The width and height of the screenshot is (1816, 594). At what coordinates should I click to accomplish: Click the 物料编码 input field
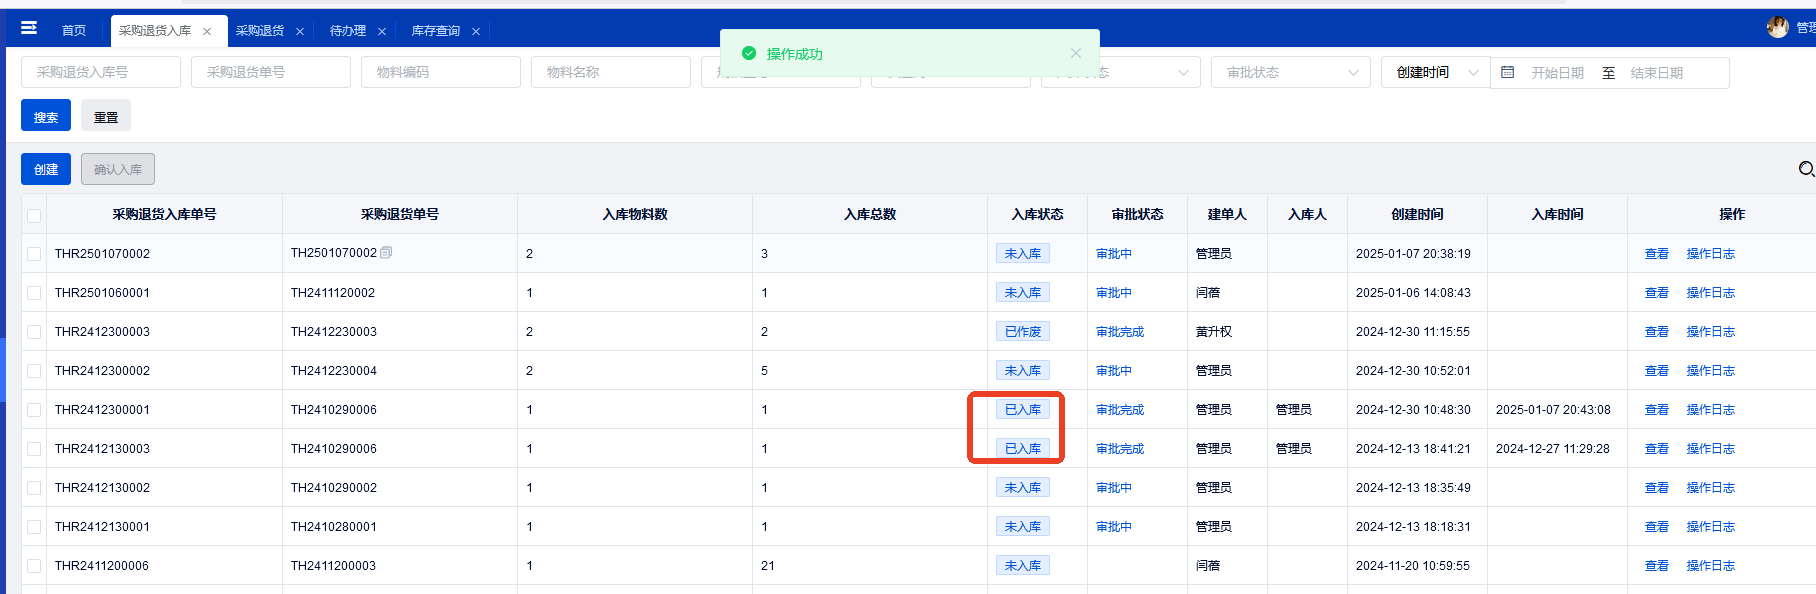(441, 72)
